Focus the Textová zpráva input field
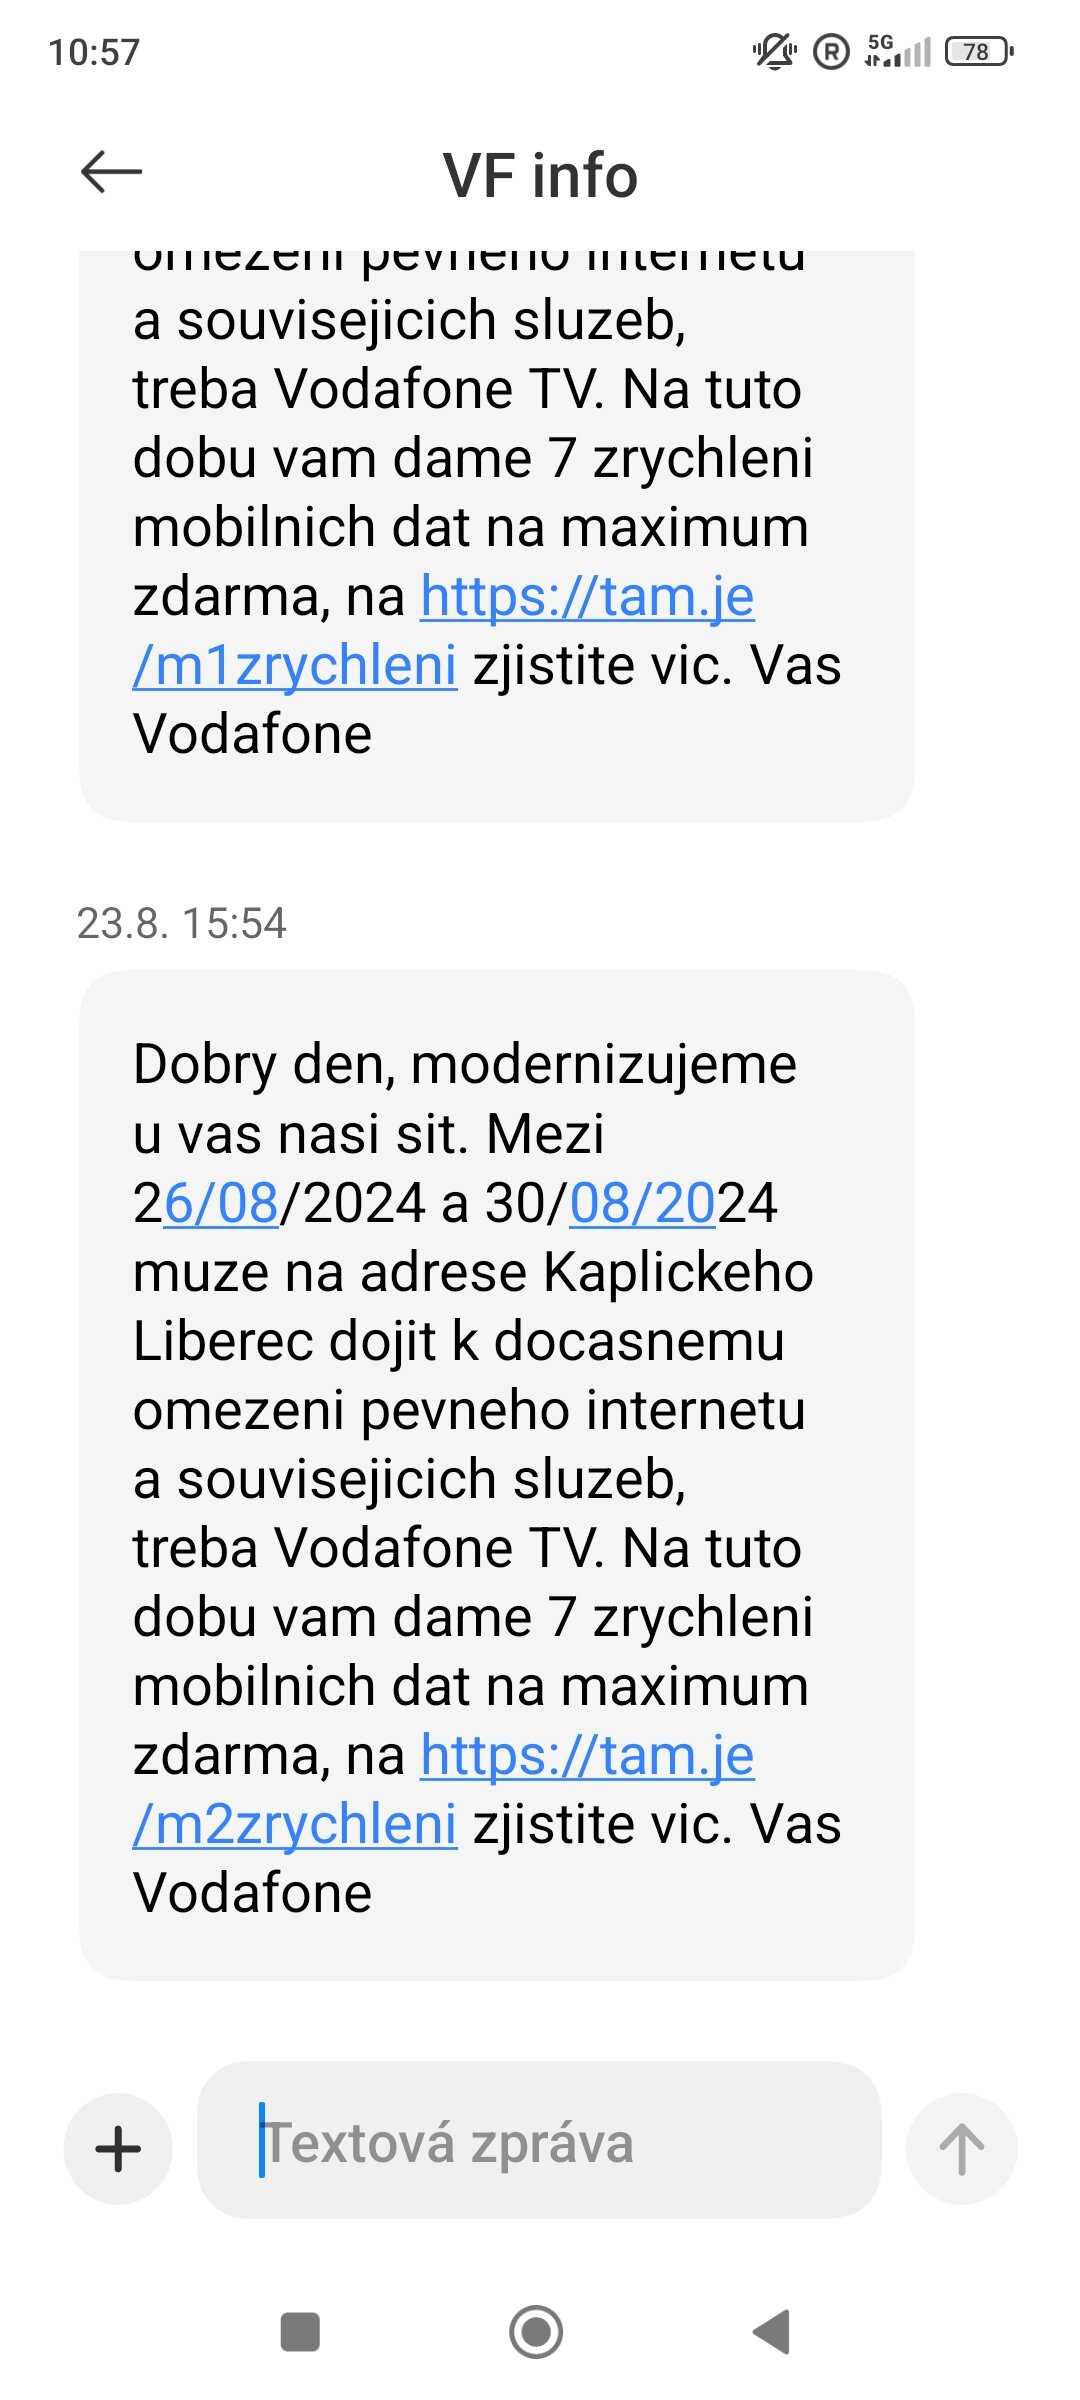This screenshot has height=2400, width=1080. 539,2140
